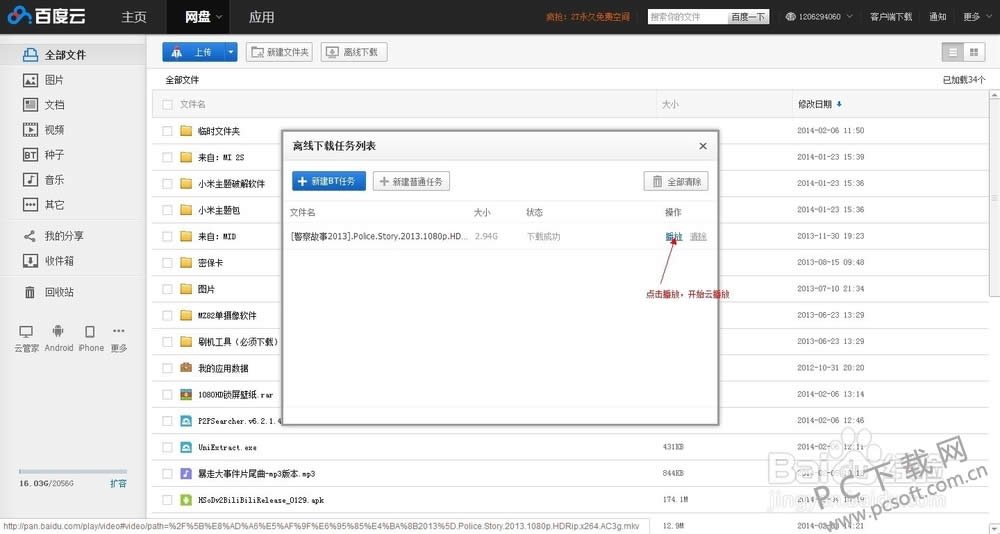Open the 刷机工具（必须下载） folder name

pos(239,341)
